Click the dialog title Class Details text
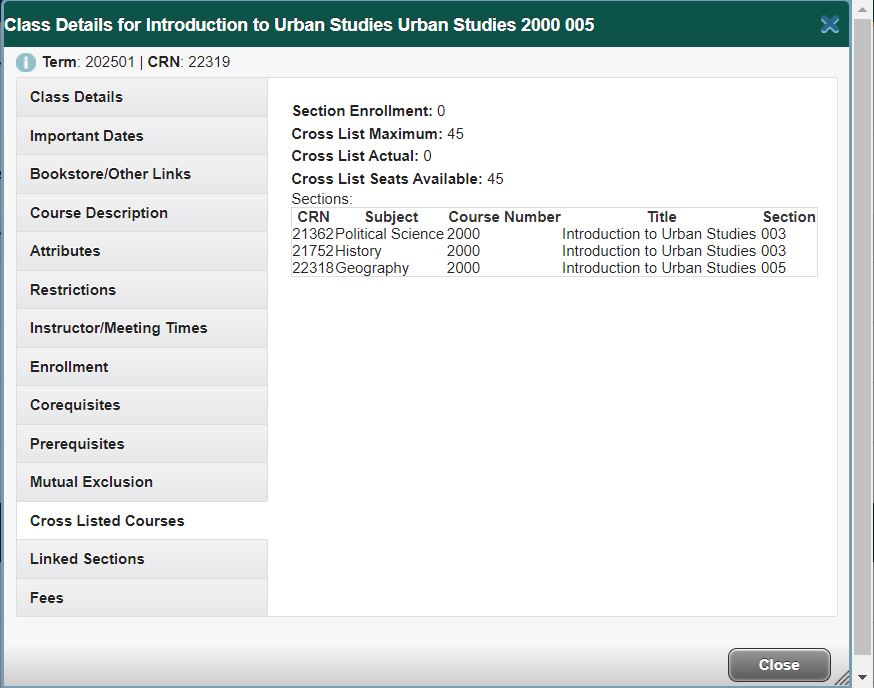 pos(299,25)
